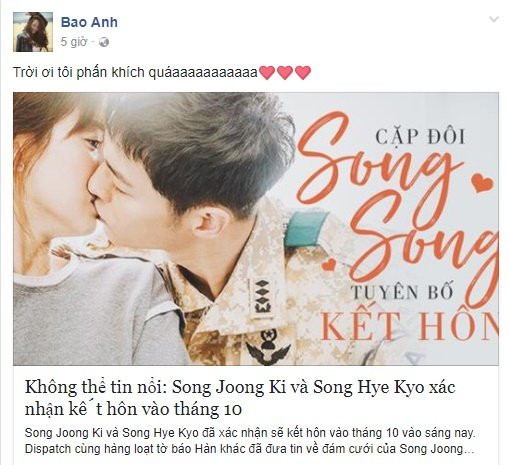
Task: Click the globe public-audience icon
Action: point(104,42)
